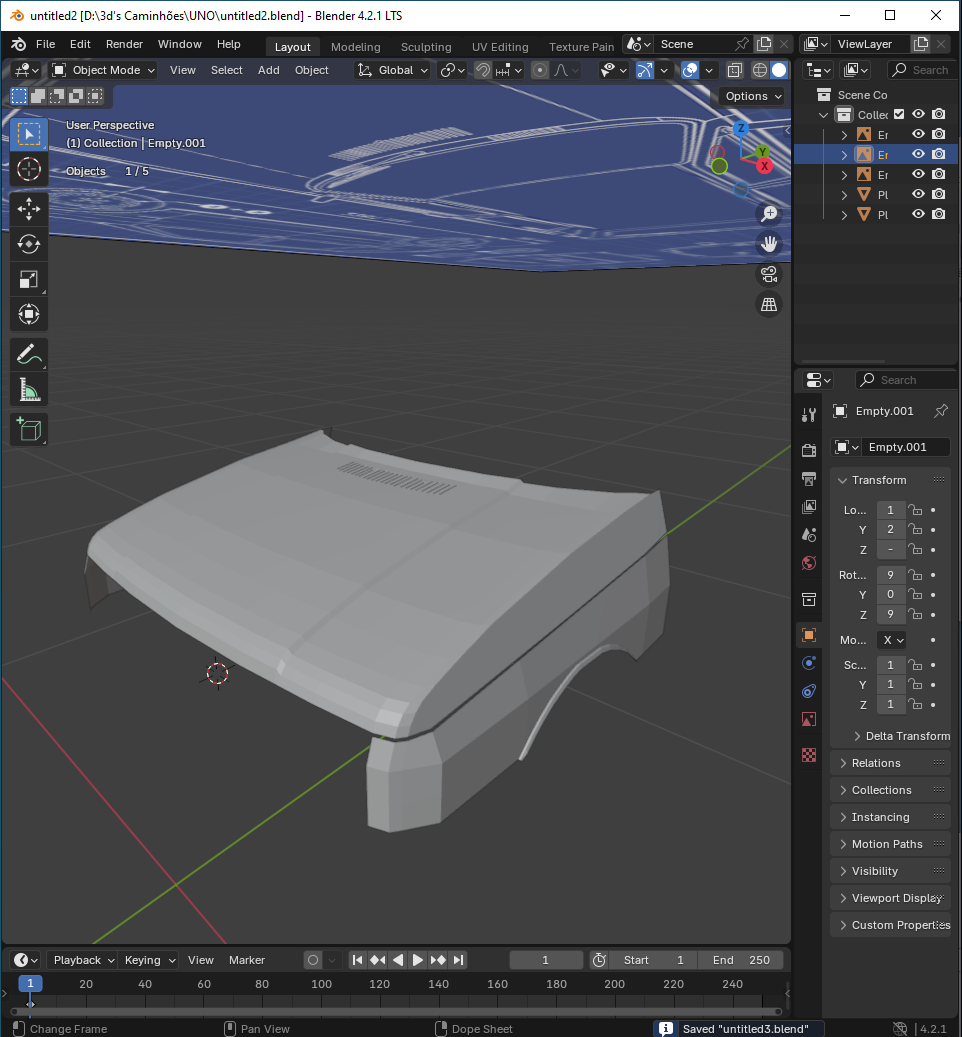Open the Tool properties tab
962x1037 pixels.
[809, 415]
